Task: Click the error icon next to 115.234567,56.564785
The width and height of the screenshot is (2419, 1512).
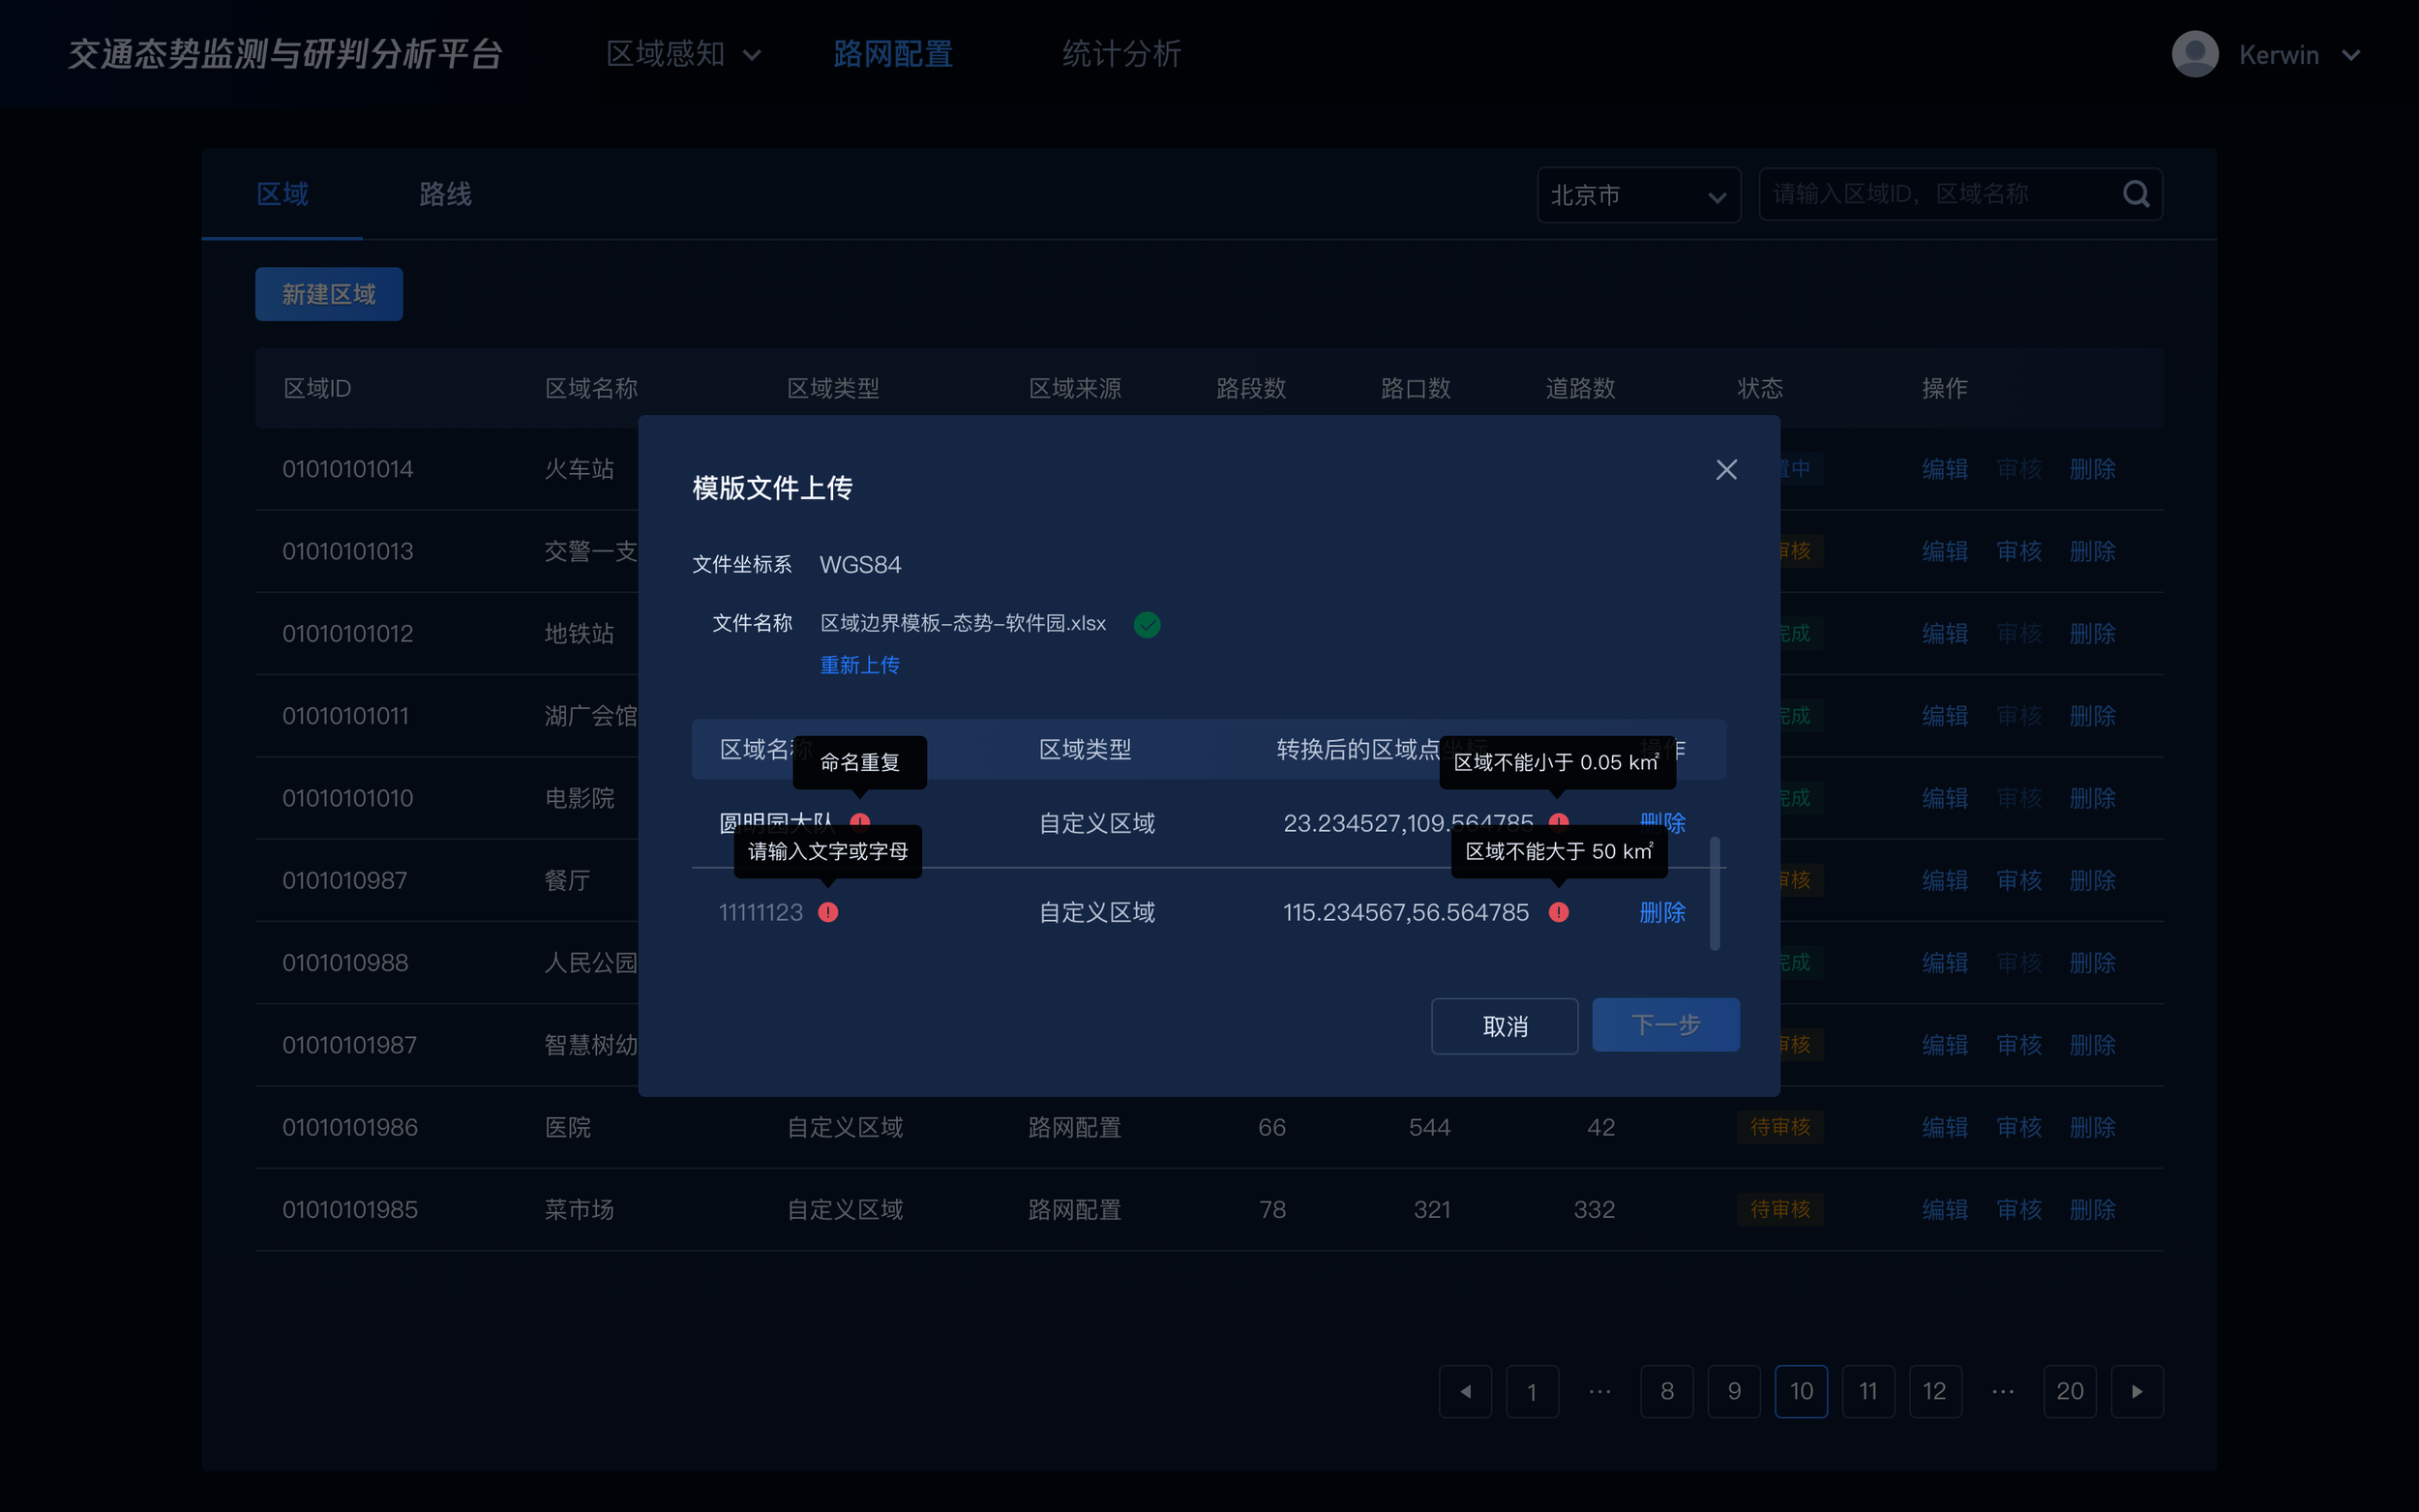Action: pos(1558,912)
